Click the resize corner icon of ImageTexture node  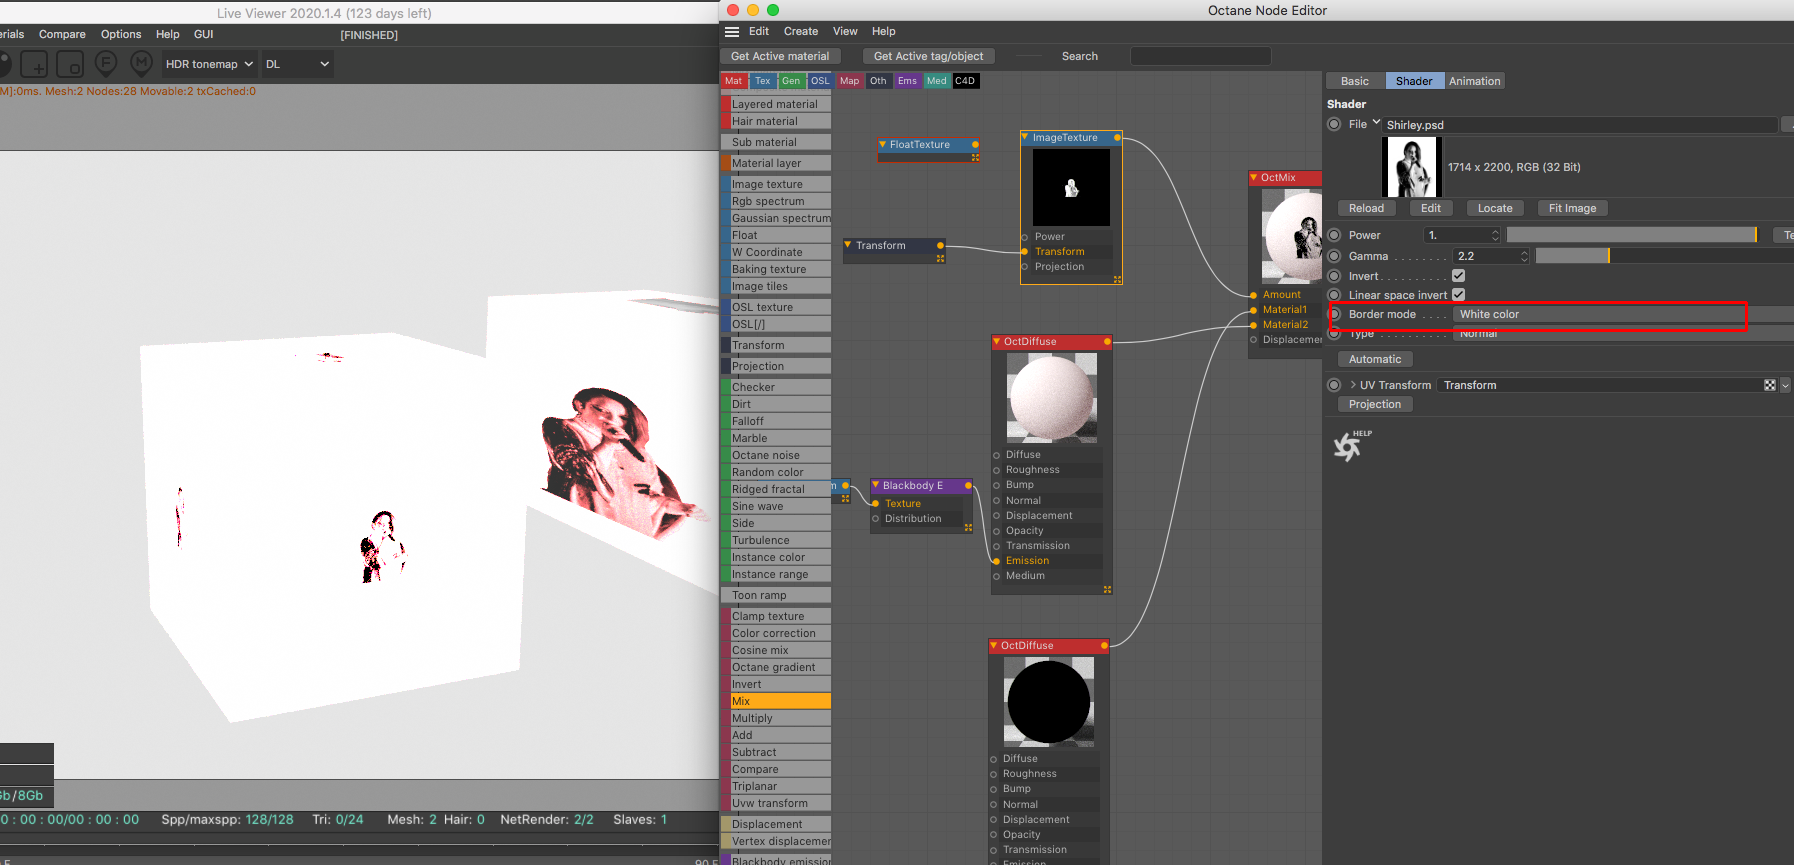pyautogui.click(x=1117, y=280)
